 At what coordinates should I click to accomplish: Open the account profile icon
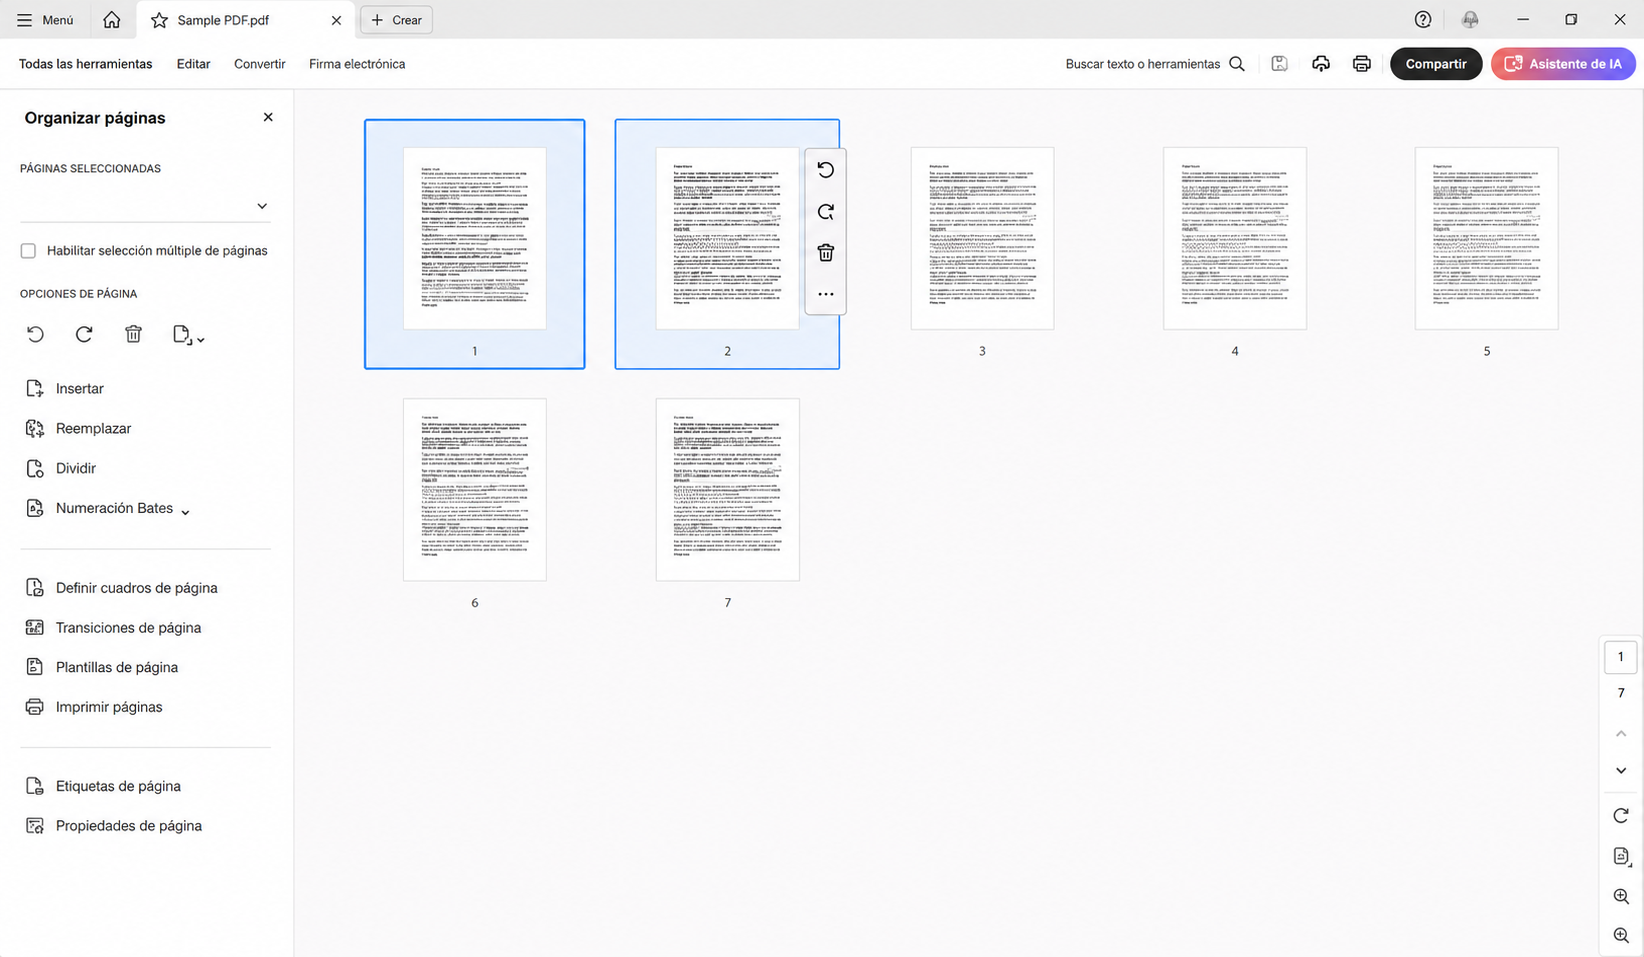(1470, 20)
